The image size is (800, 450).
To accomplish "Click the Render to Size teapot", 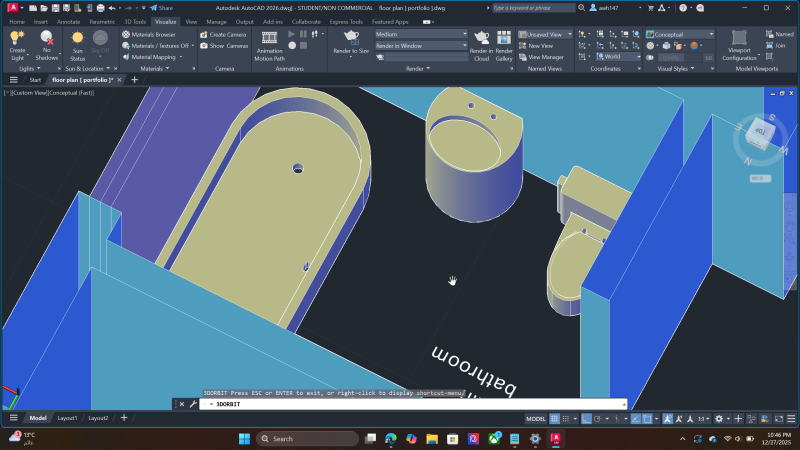I will point(351,41).
